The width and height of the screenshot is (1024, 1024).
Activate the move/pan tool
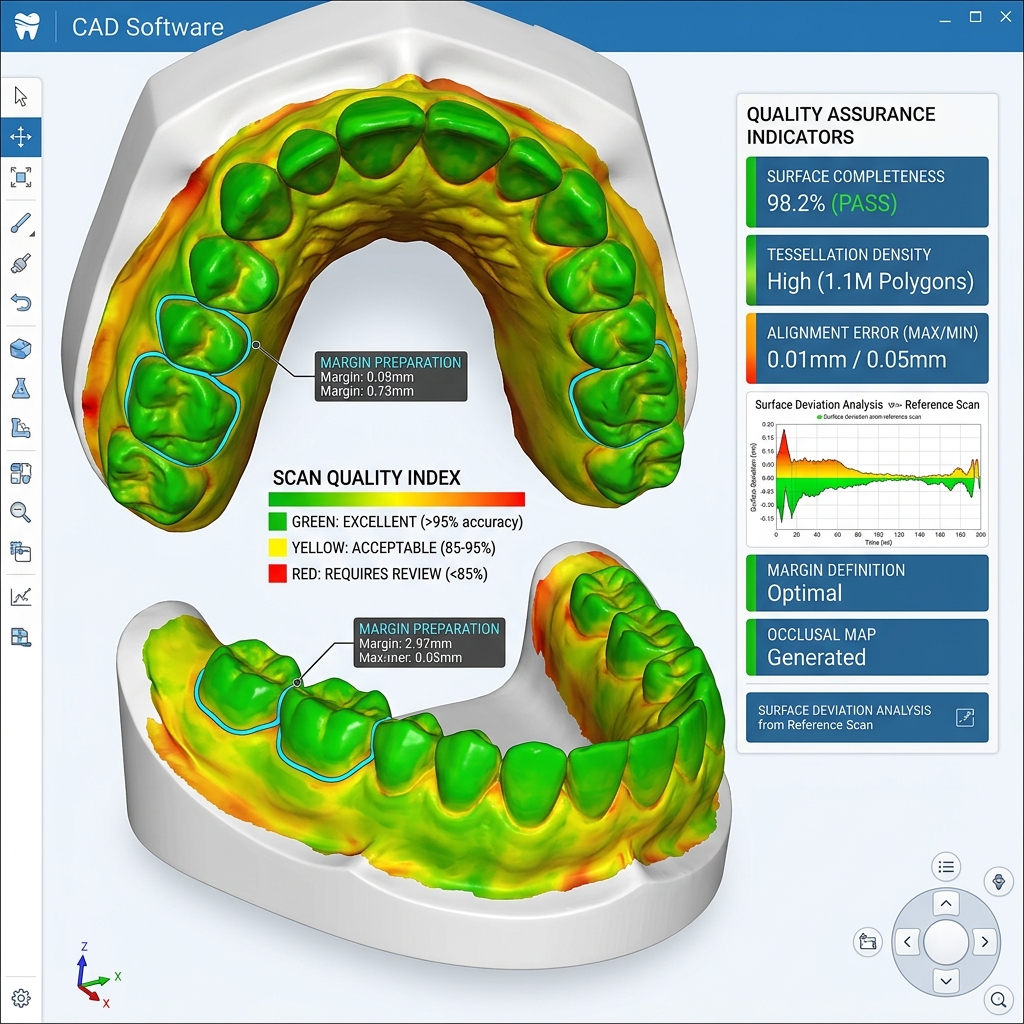tap(21, 137)
